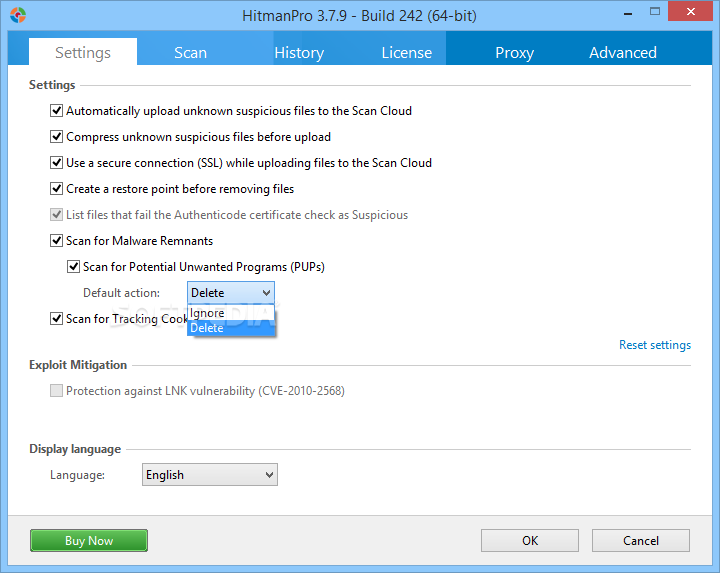
Task: Disable SSL secure connection checkbox
Action: click(x=56, y=163)
